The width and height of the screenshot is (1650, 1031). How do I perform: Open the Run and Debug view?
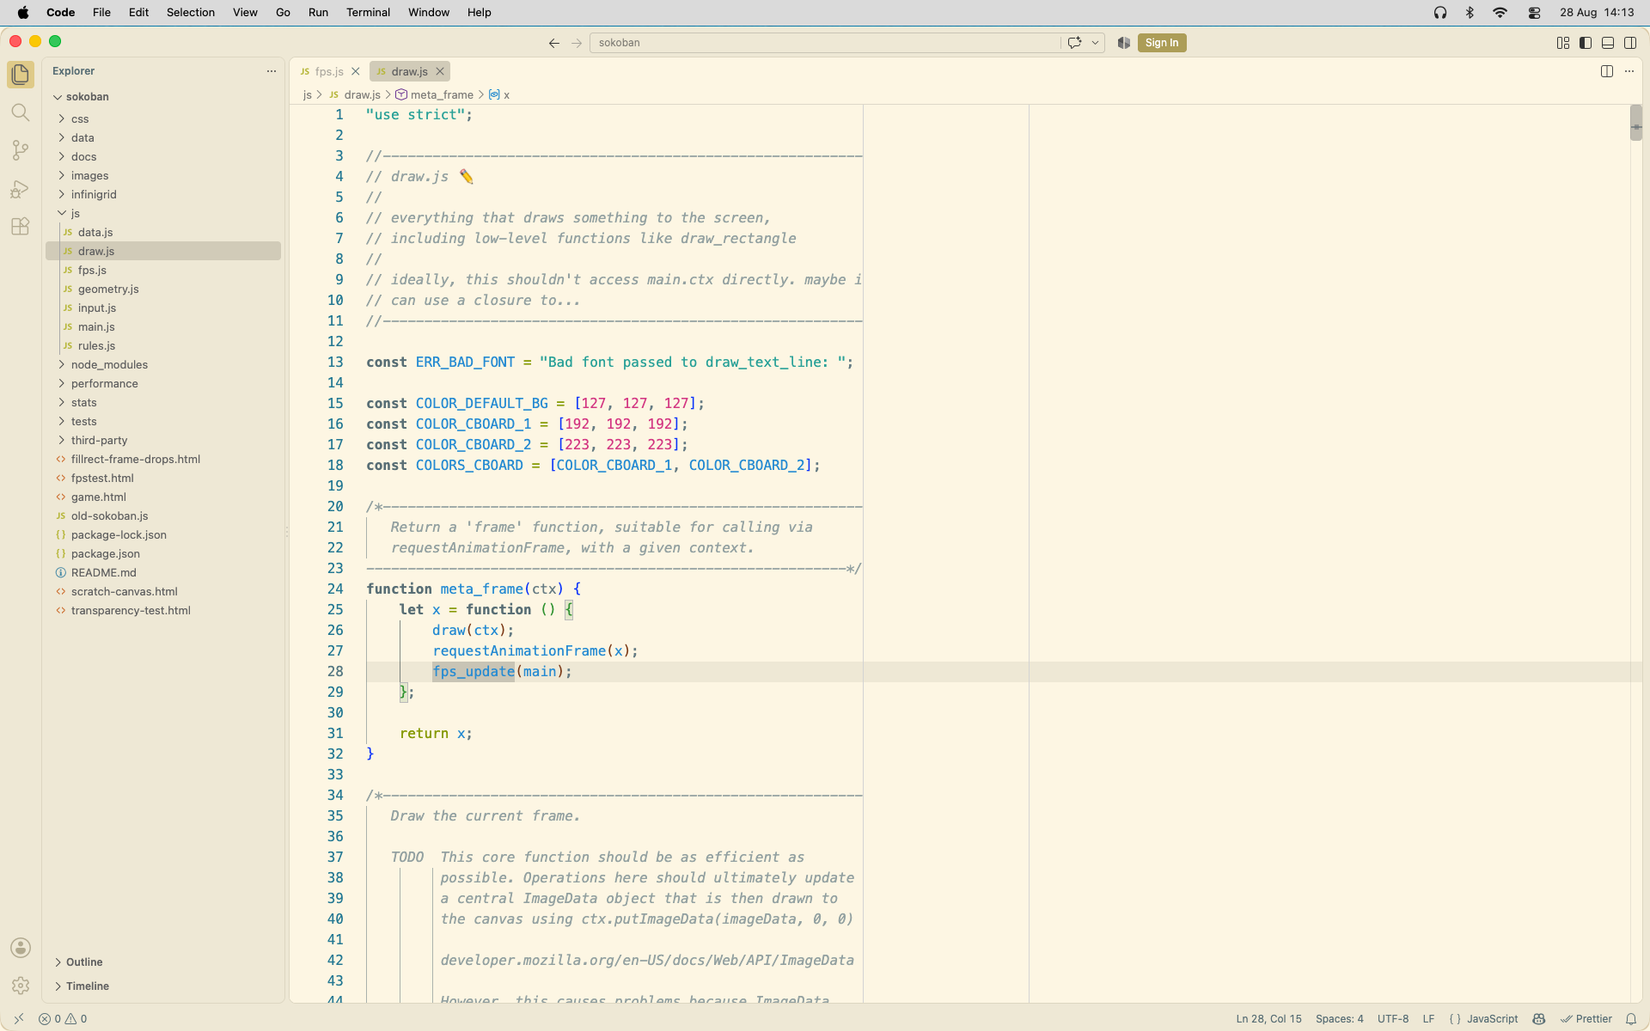(20, 189)
